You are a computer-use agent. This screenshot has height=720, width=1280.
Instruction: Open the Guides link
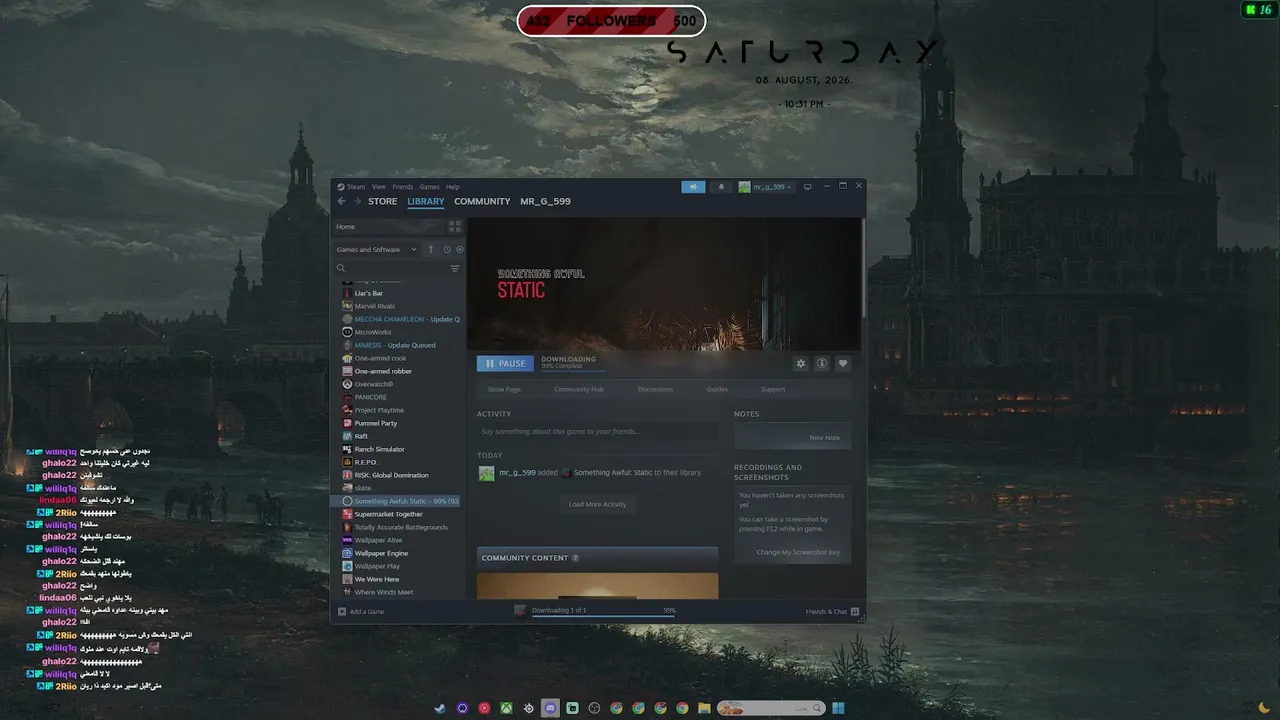[x=717, y=389]
